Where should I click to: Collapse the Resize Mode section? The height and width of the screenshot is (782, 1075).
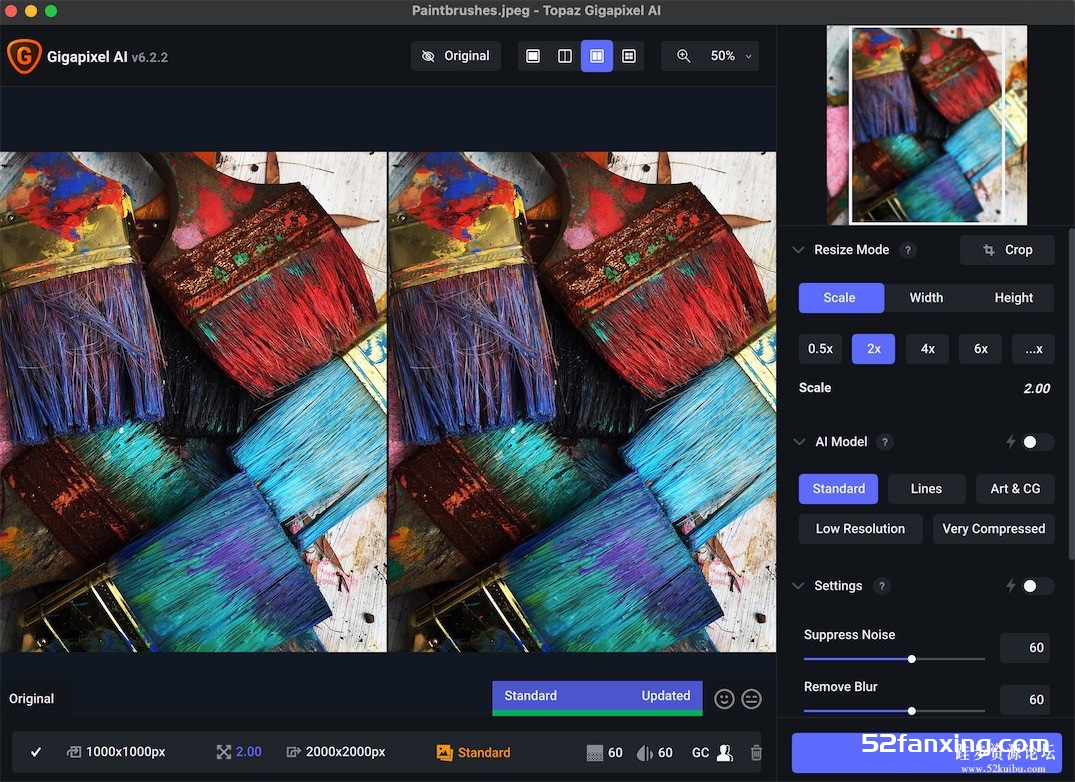[798, 250]
